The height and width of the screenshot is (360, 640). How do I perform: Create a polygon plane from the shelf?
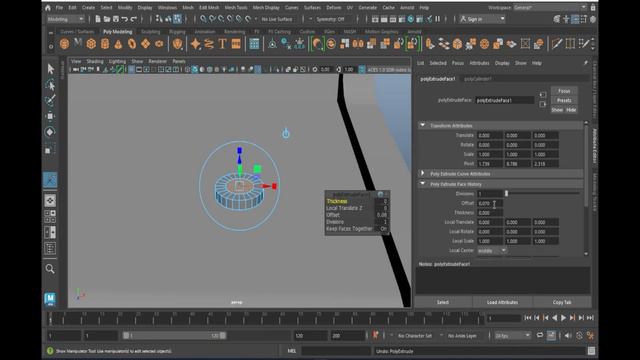click(x=146, y=44)
